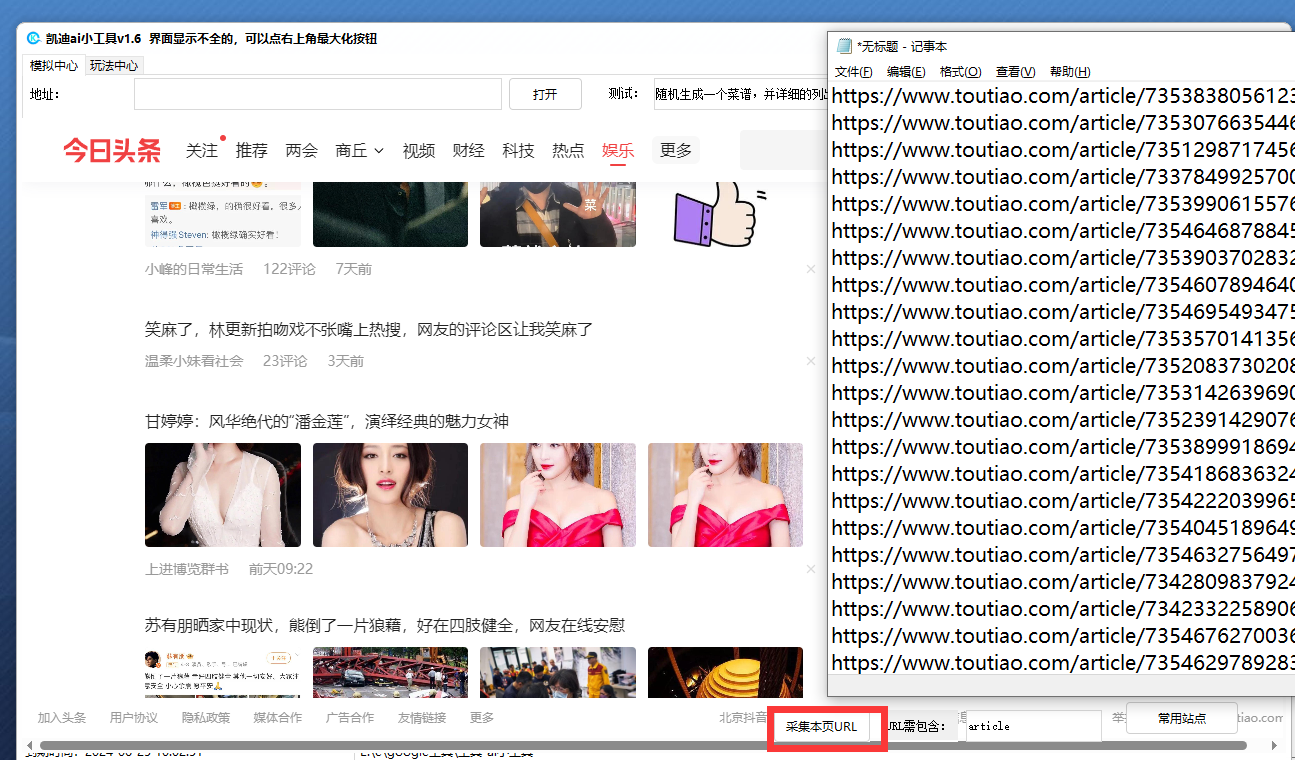
Task: Click author name 小峰的日常生活
Action: 194,269
